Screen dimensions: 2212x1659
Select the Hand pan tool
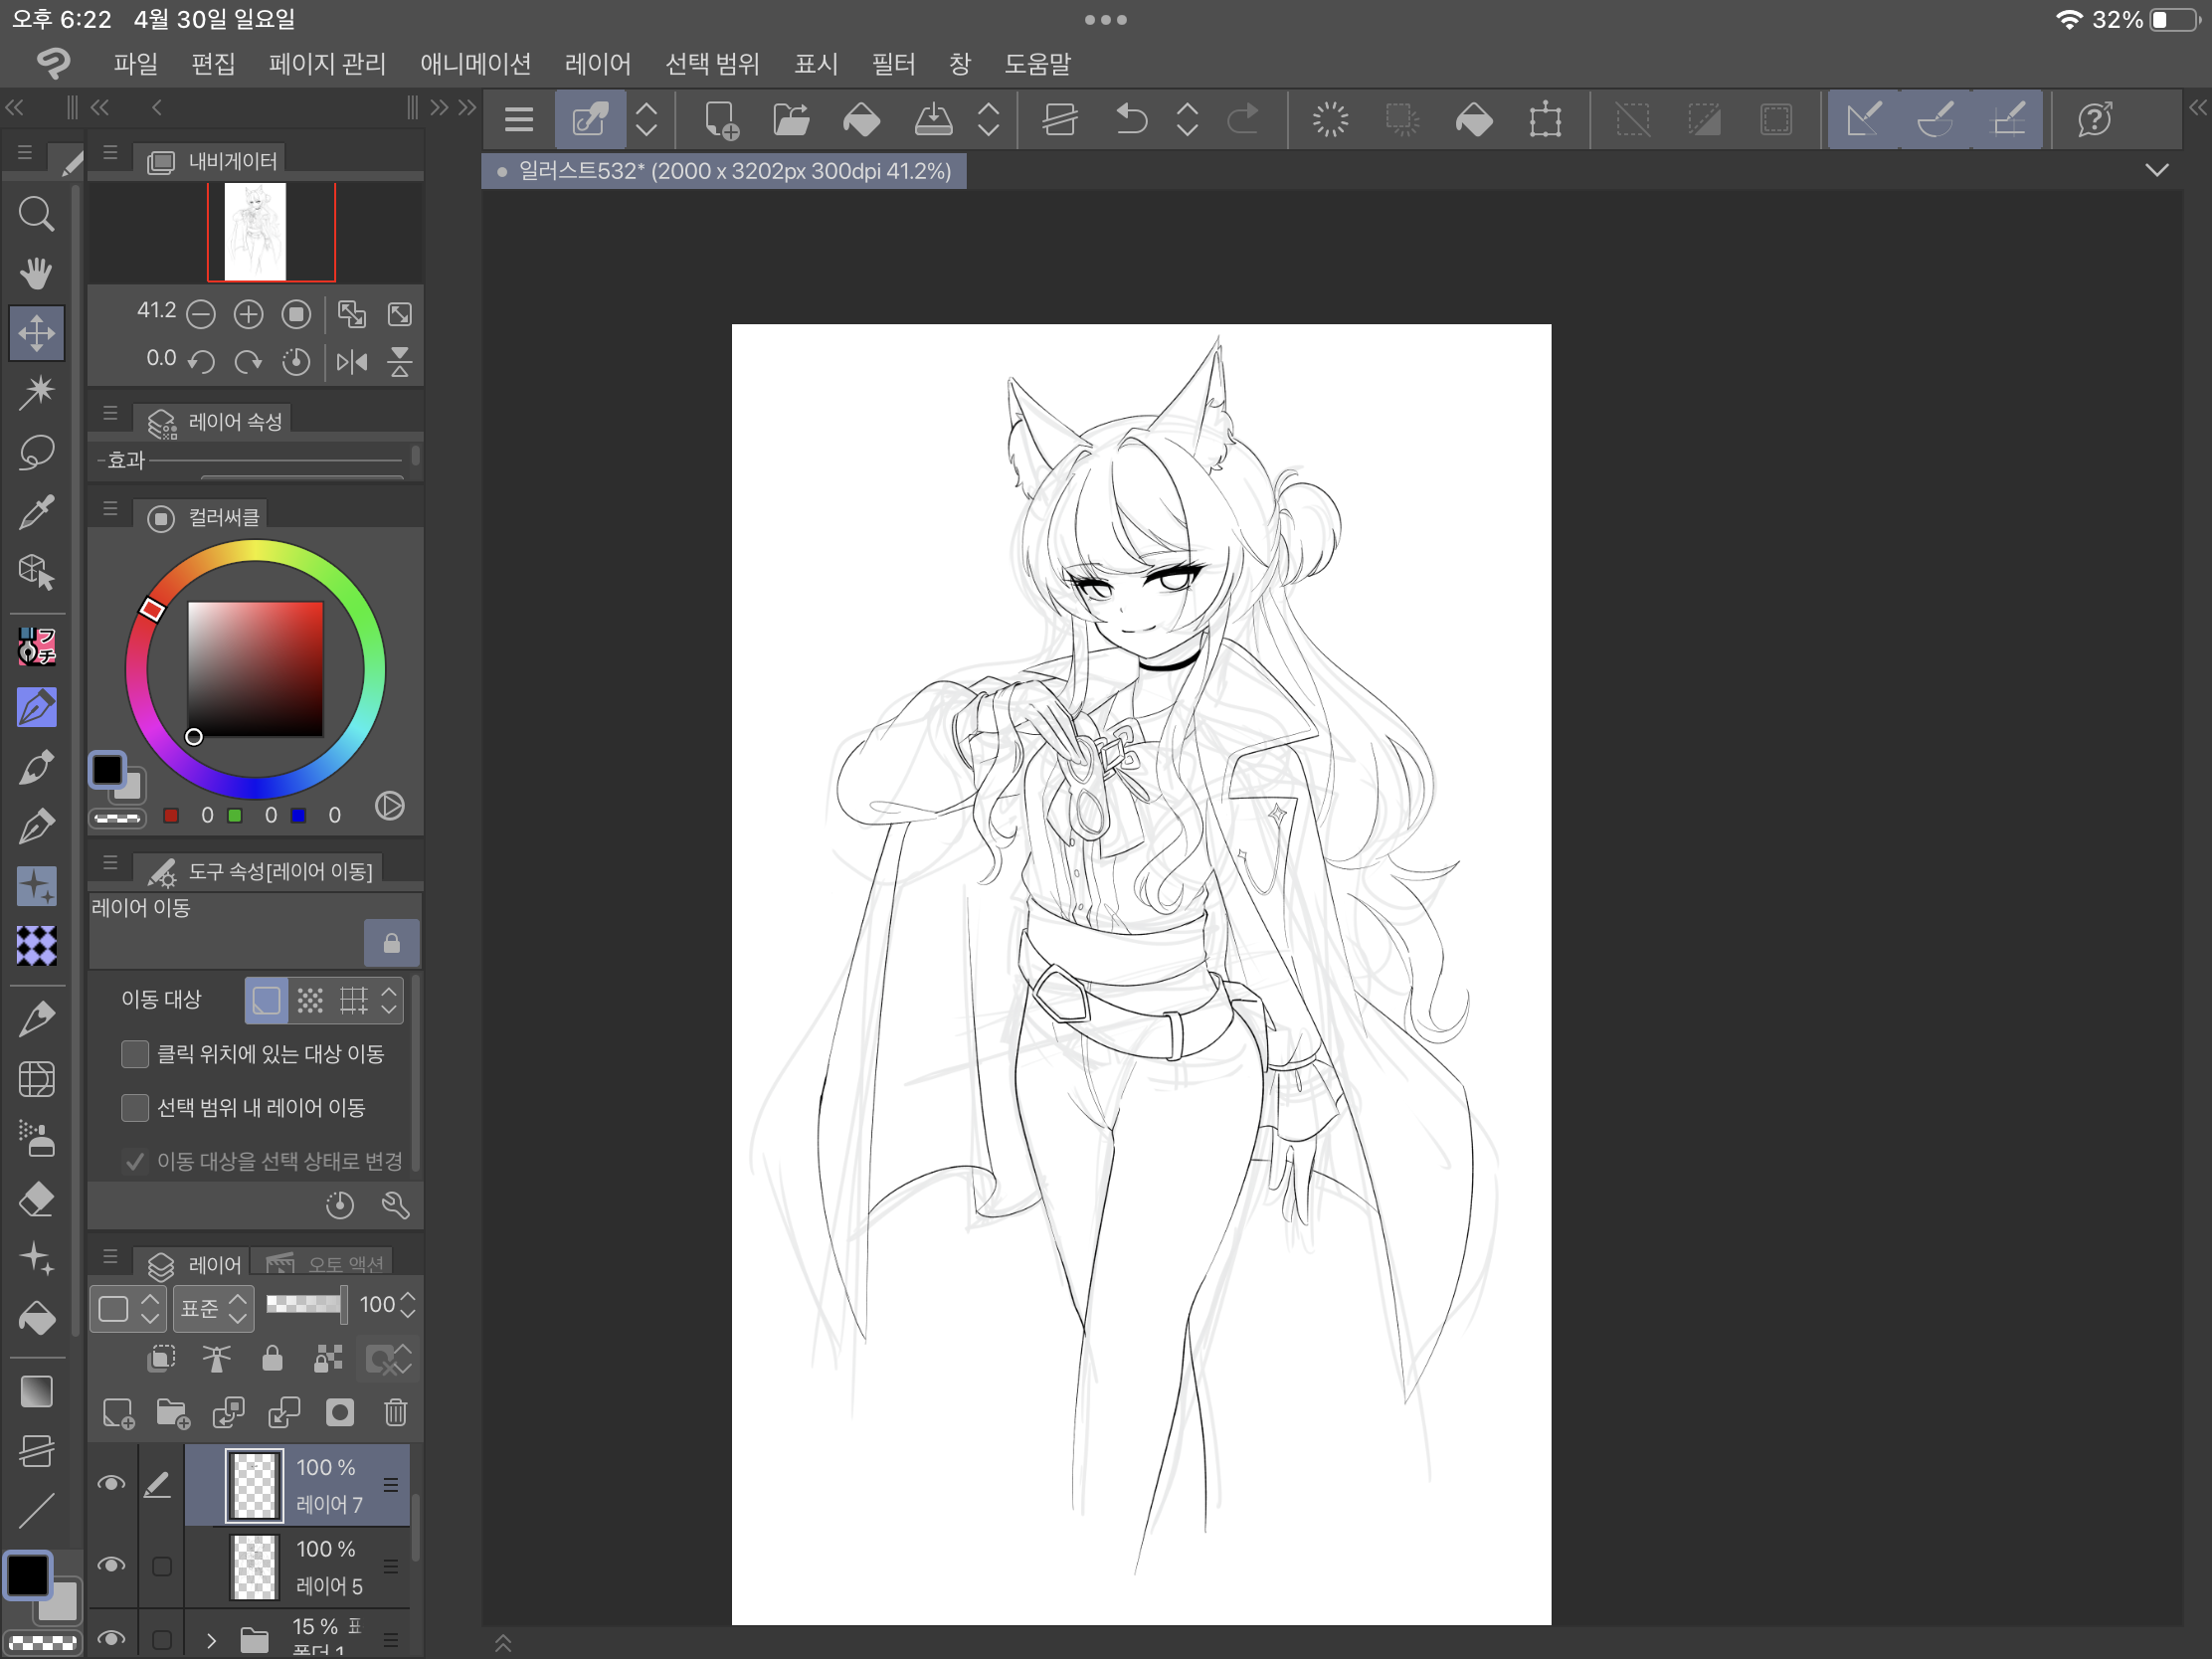click(x=36, y=272)
